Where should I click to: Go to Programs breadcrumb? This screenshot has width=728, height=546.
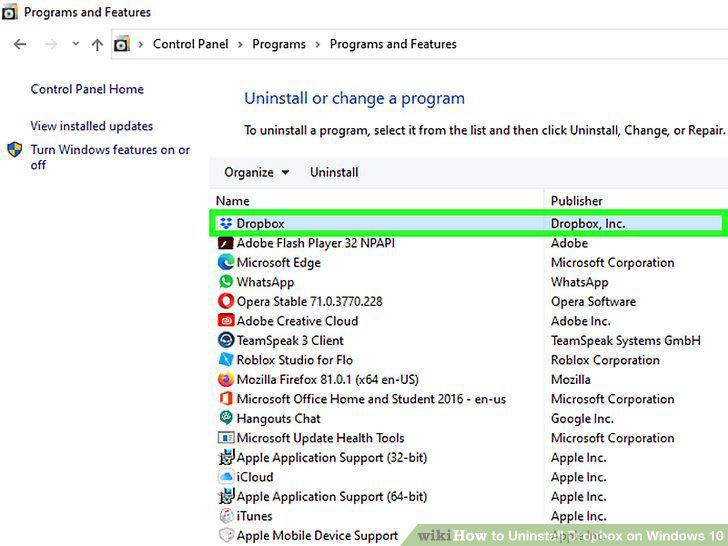[x=279, y=44]
